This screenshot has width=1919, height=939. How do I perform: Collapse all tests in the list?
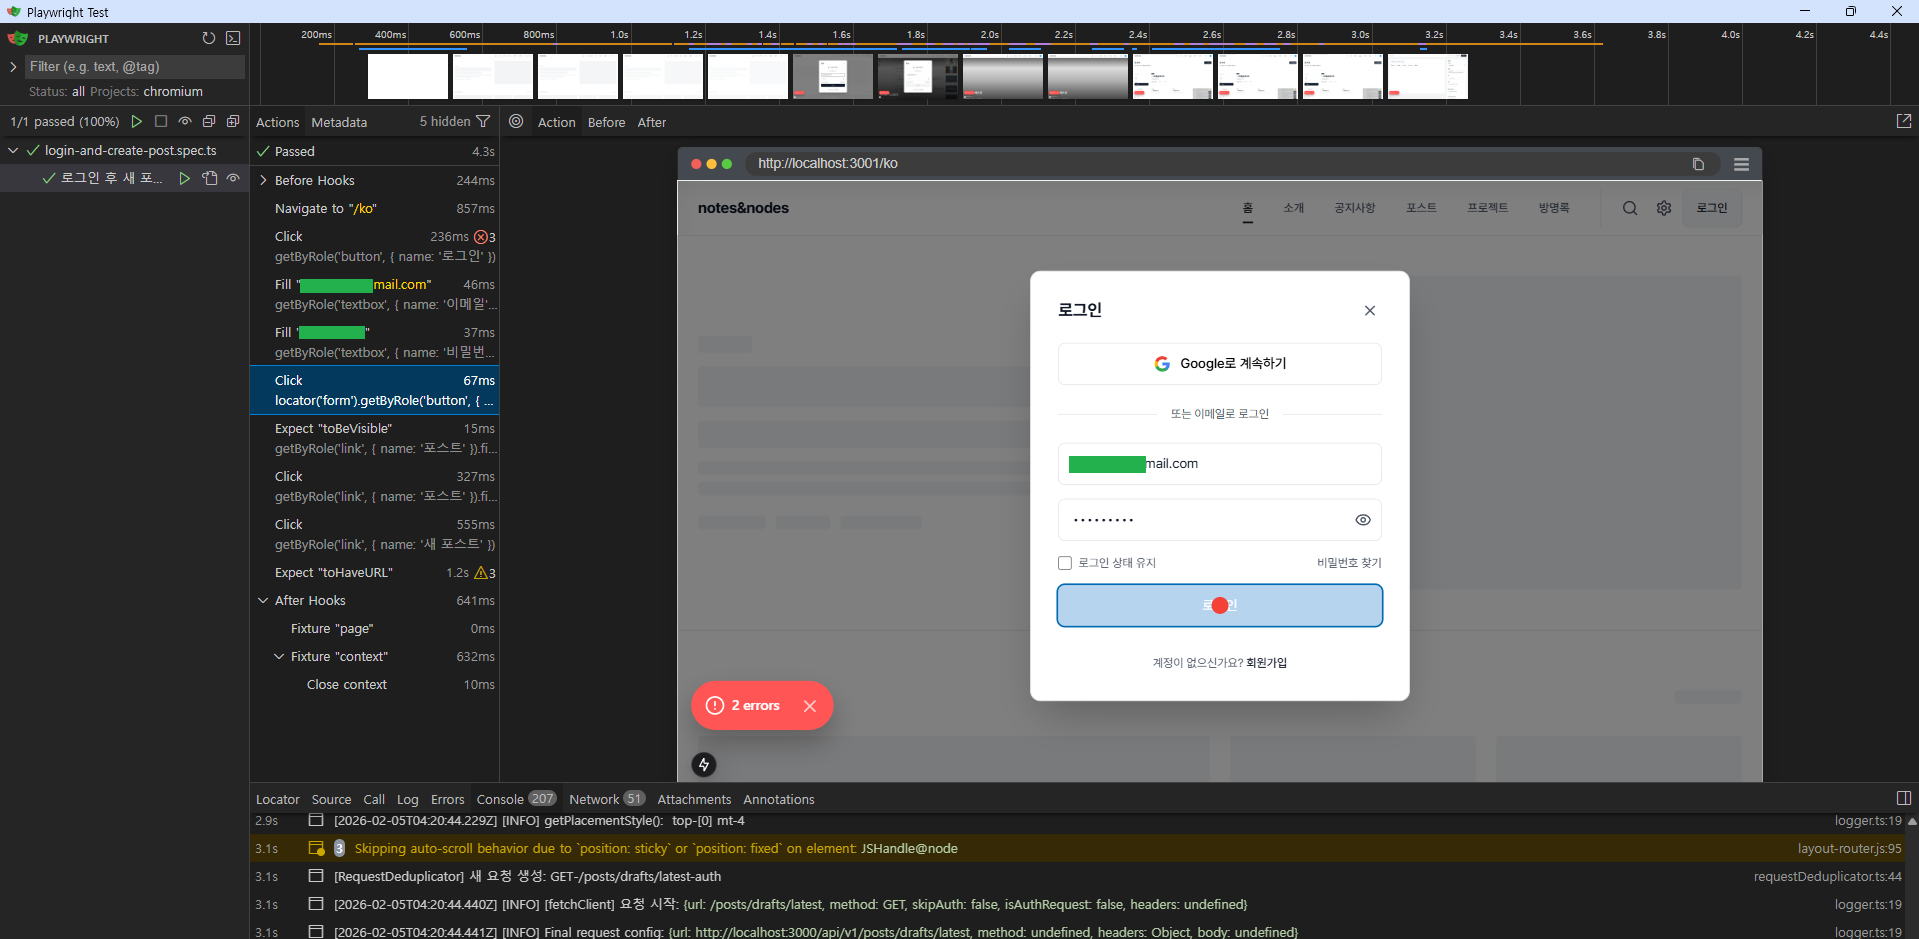[209, 121]
